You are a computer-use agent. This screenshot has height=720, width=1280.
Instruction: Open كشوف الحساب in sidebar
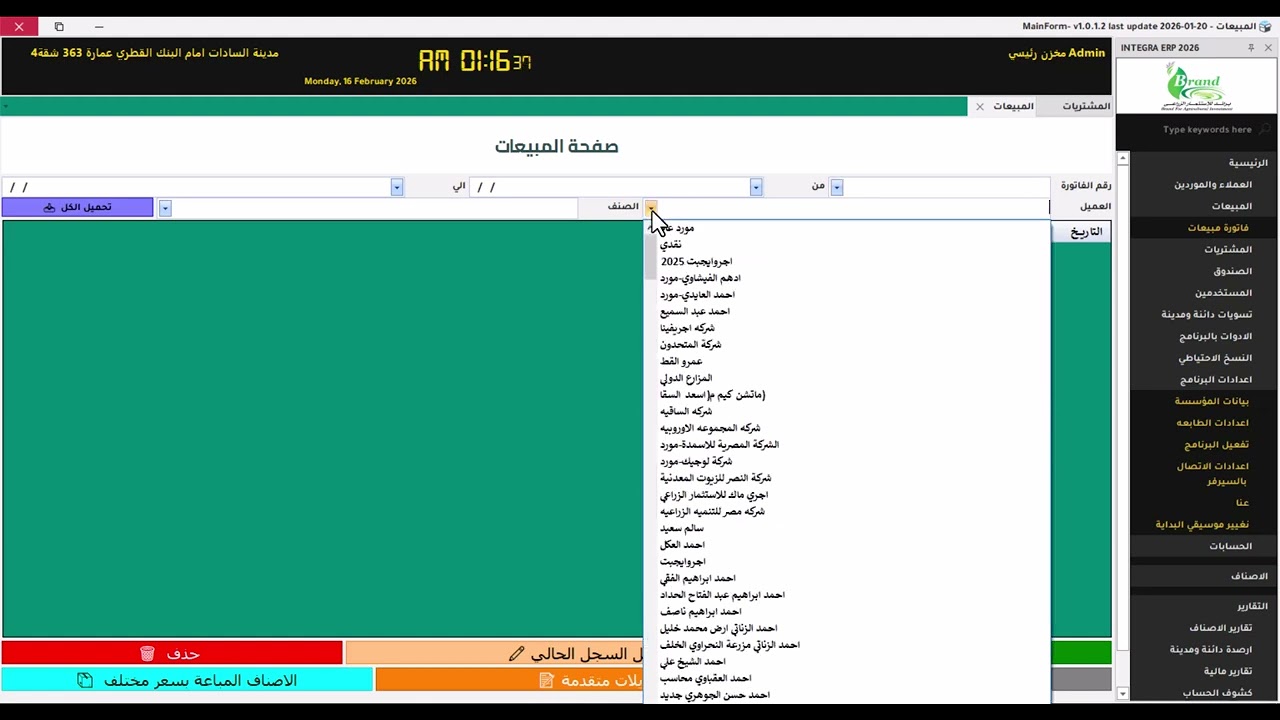coord(1217,693)
